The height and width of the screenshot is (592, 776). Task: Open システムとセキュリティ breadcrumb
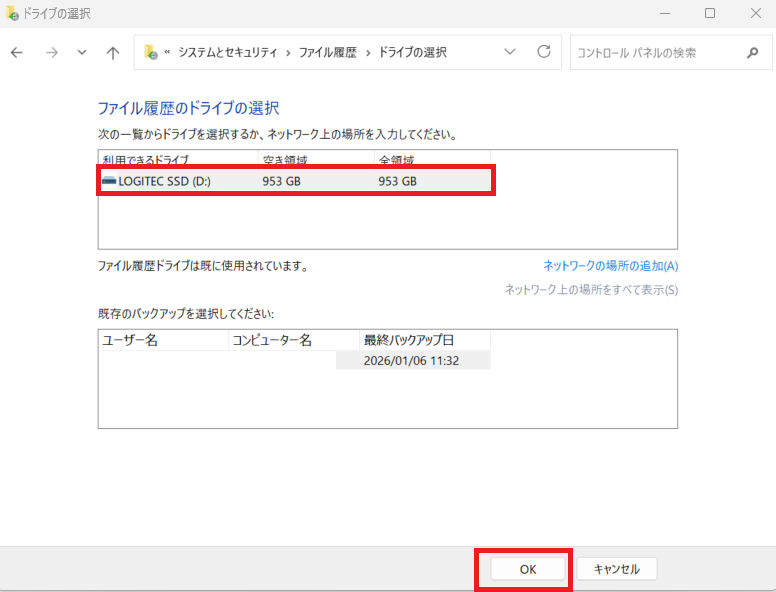click(x=228, y=53)
